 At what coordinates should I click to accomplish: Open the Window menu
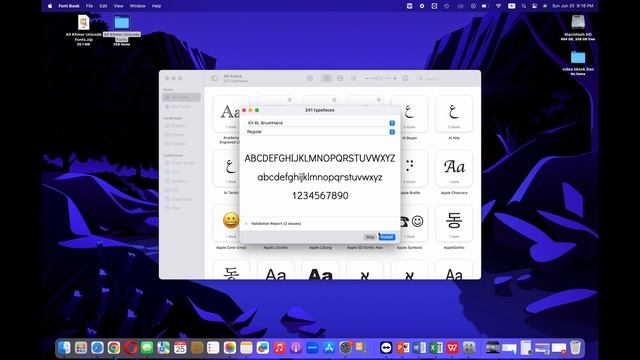[138, 6]
